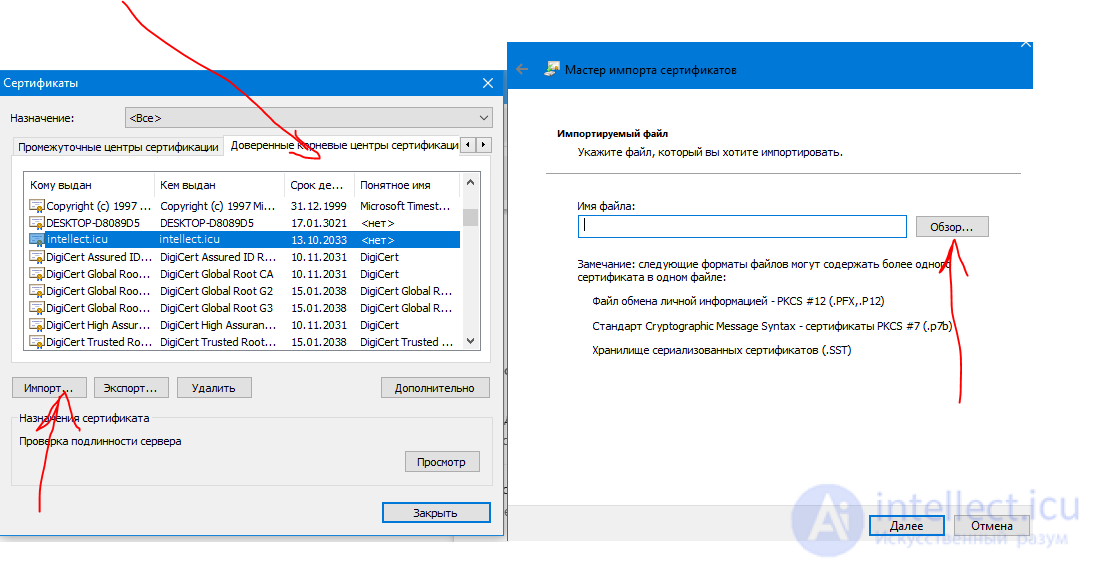Click certificate icon of intellect.icu row
The image size is (1097, 569).
click(x=36, y=239)
